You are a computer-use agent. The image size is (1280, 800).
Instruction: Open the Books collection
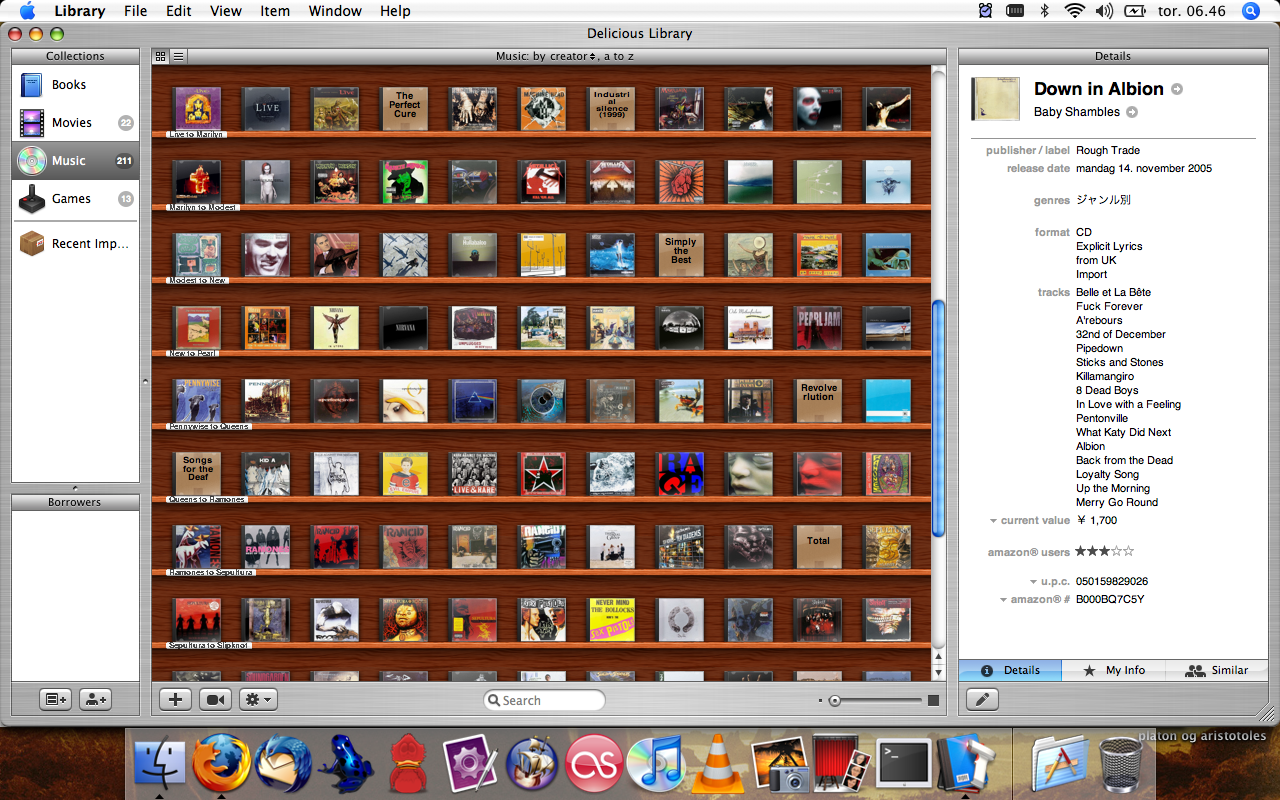pos(75,85)
